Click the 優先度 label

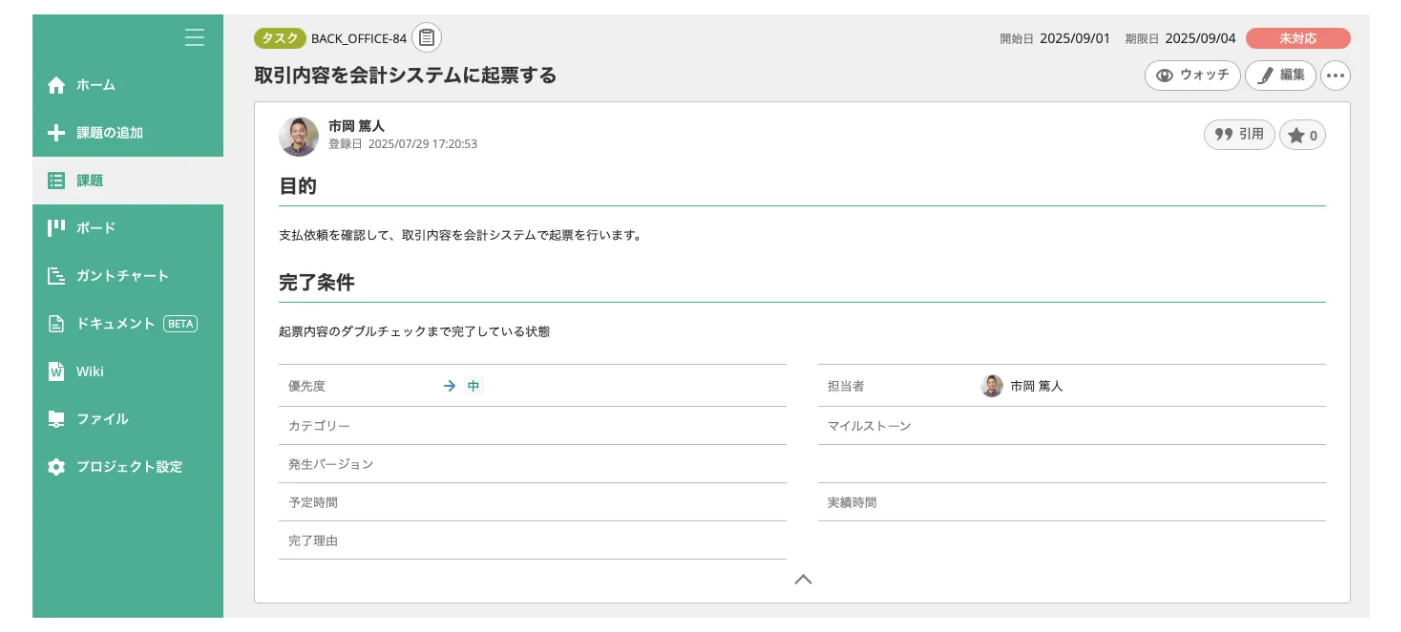coord(307,386)
